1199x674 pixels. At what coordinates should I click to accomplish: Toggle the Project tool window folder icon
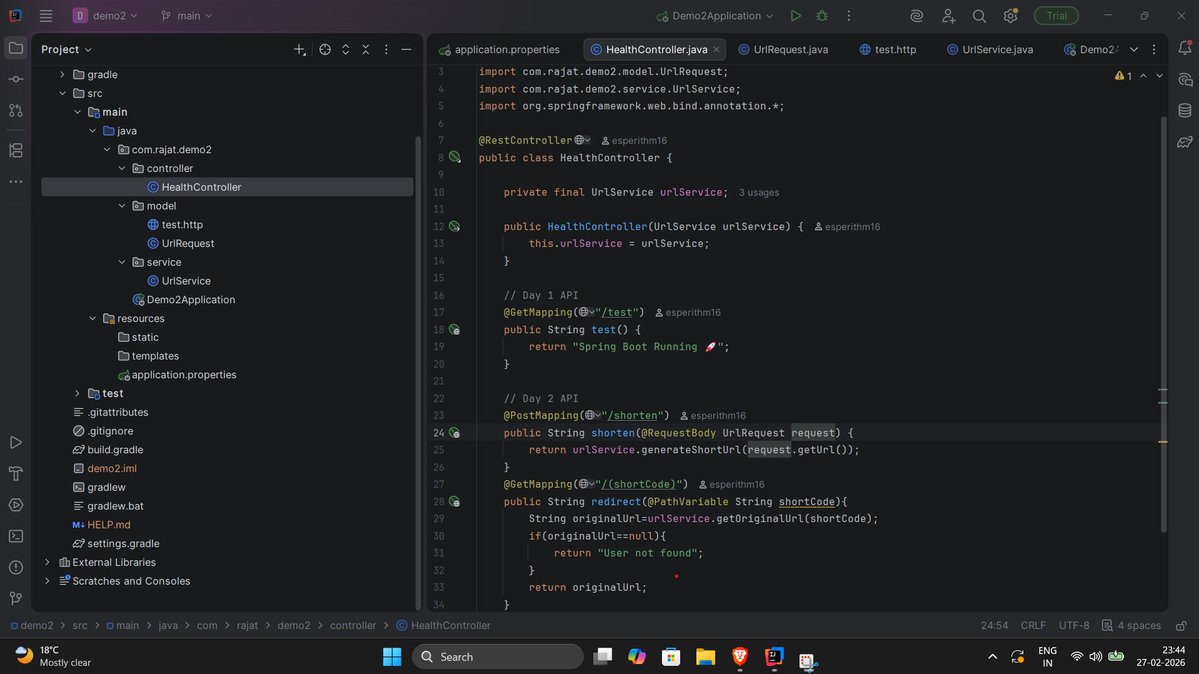[x=15, y=48]
